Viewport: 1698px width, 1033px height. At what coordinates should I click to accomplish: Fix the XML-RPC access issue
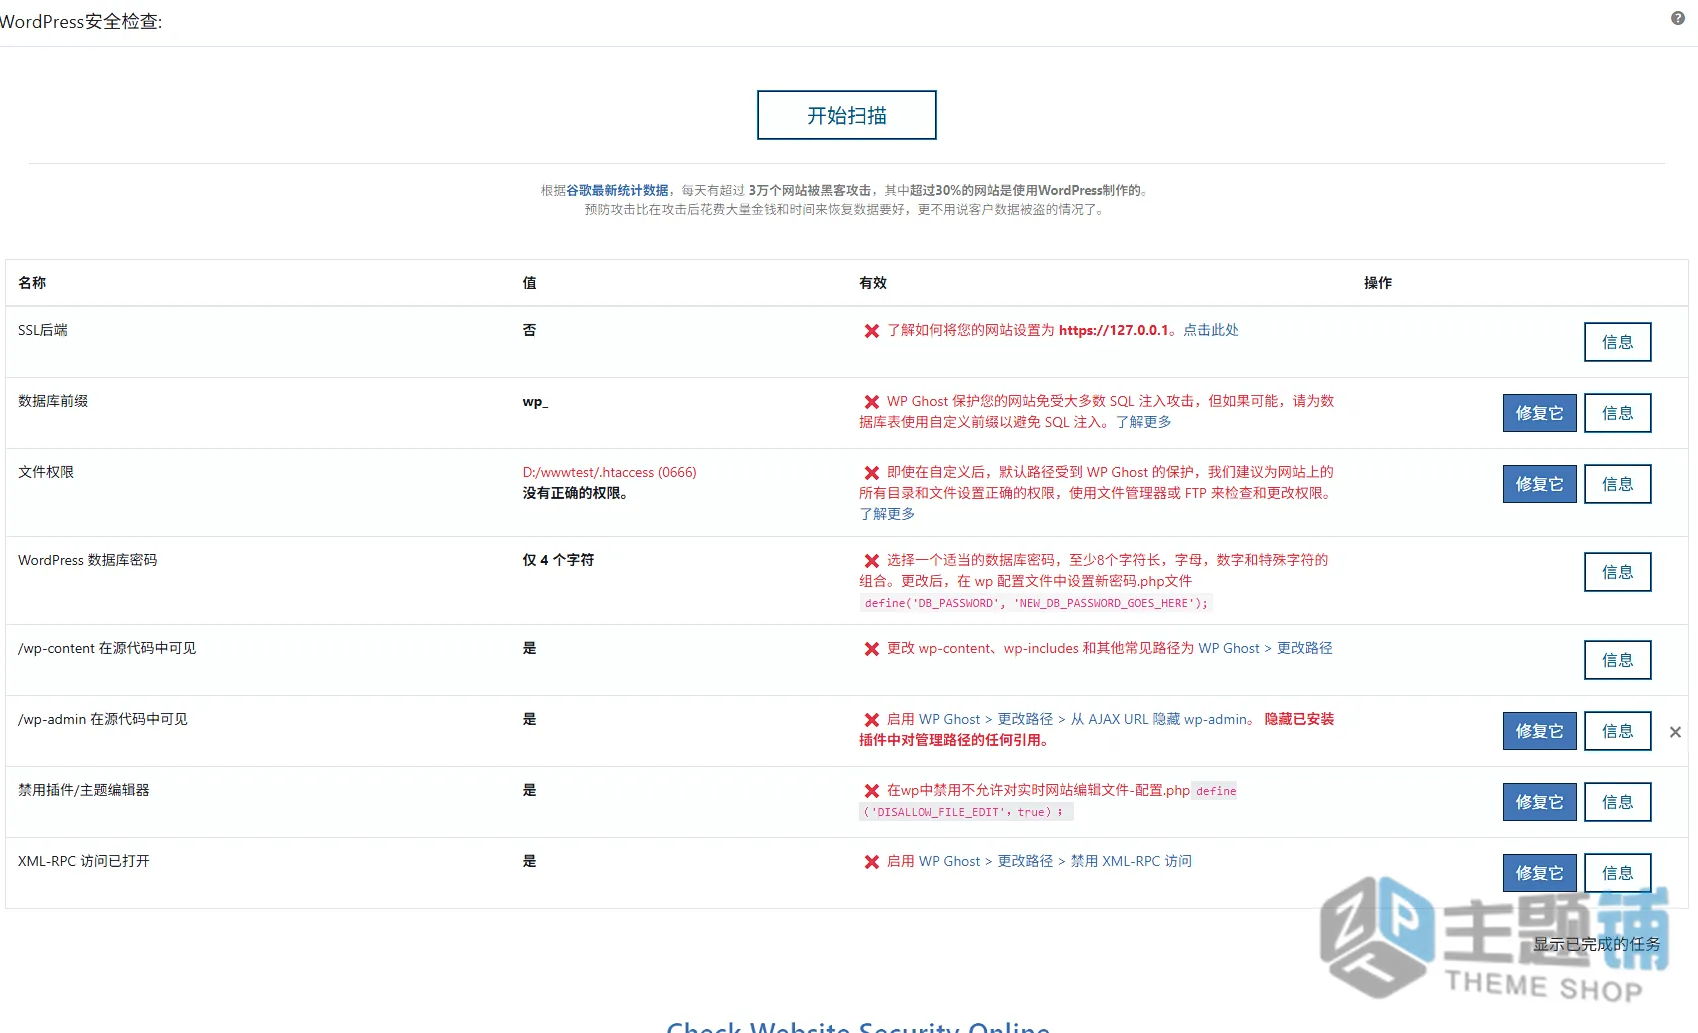pyautogui.click(x=1540, y=873)
